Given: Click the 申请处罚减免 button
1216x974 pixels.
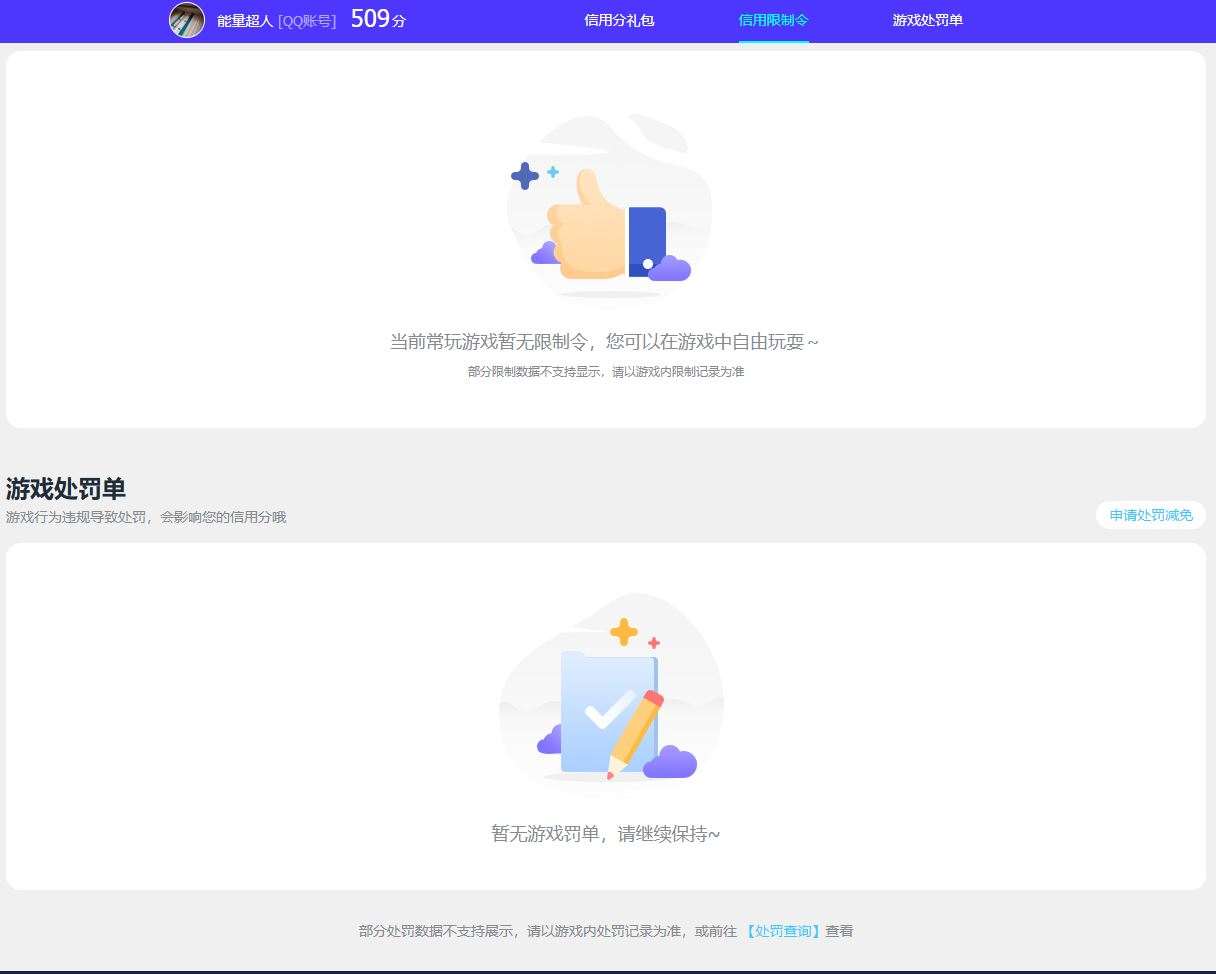Looking at the screenshot, I should (x=1151, y=515).
